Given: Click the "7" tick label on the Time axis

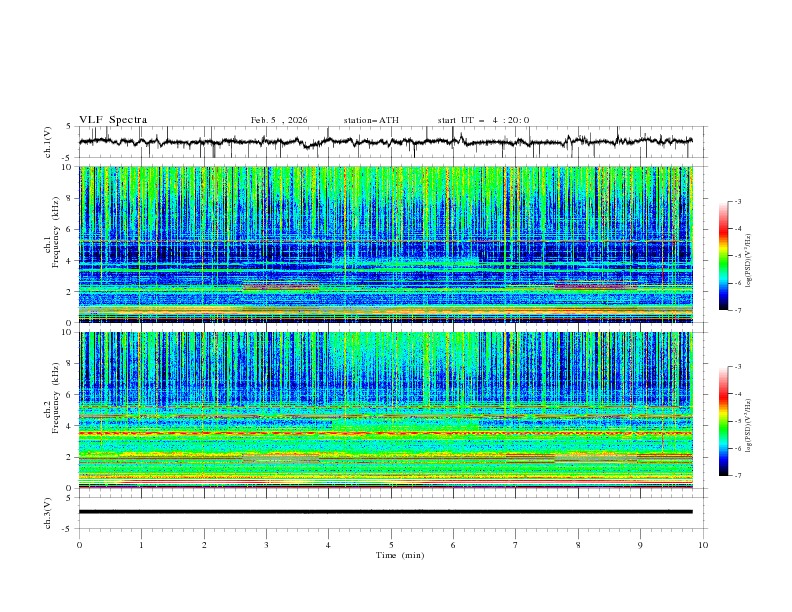Looking at the screenshot, I should tap(516, 545).
